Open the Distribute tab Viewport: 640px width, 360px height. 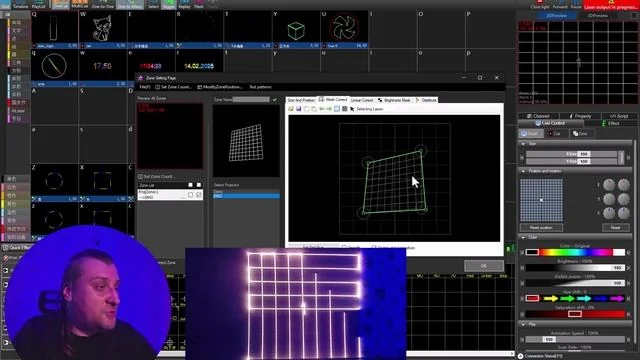(427, 100)
